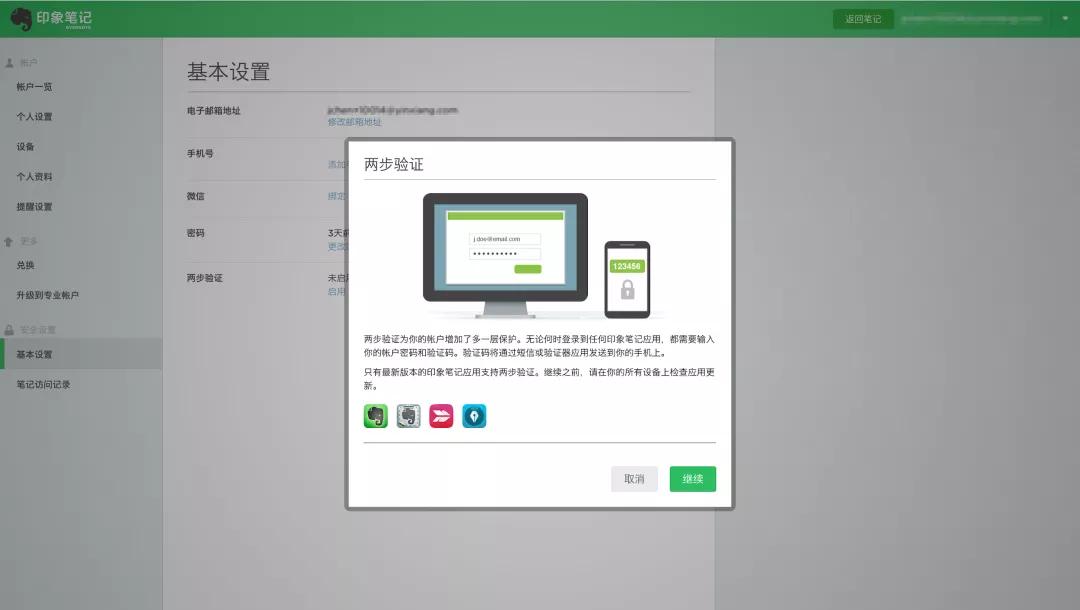Image resolution: width=1080 pixels, height=610 pixels.
Task: Click the 两步验证 dialog title
Action: point(393,165)
